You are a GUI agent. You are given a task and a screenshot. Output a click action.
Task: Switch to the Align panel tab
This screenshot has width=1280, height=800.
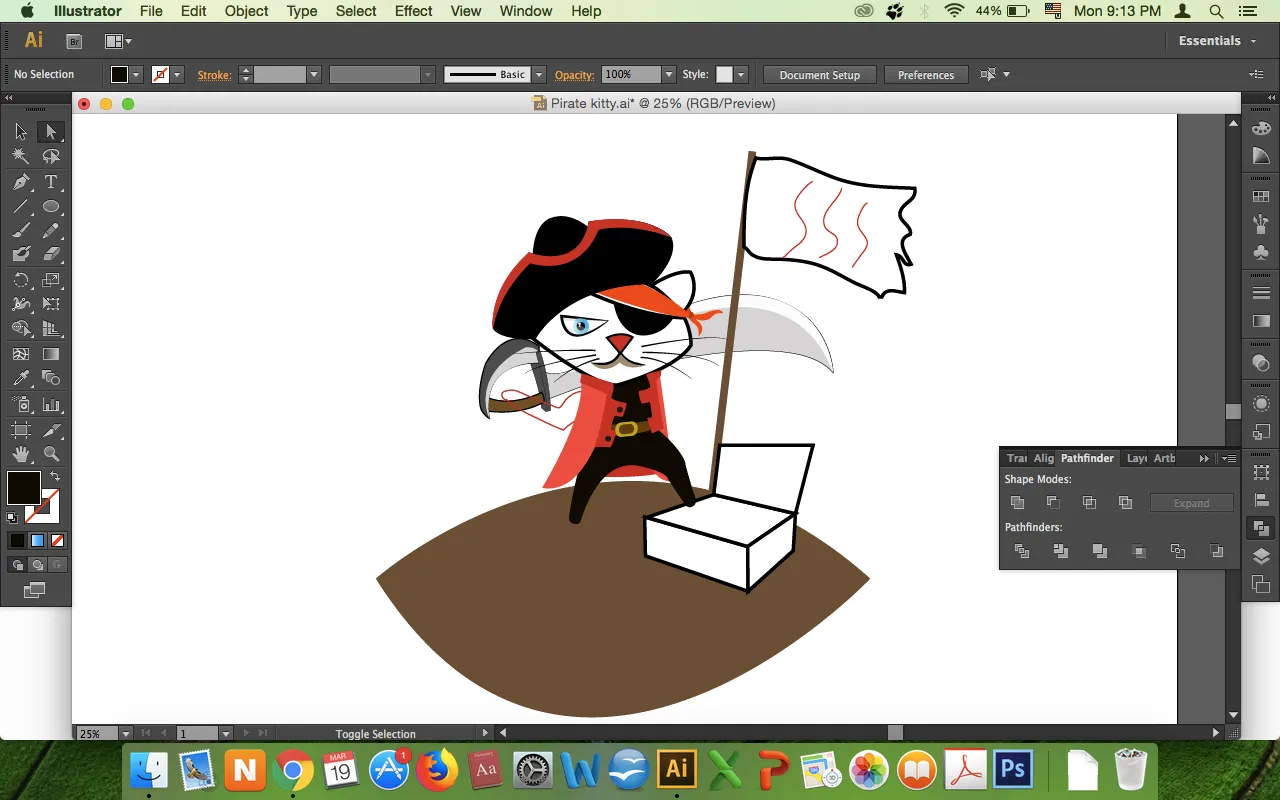(1044, 458)
